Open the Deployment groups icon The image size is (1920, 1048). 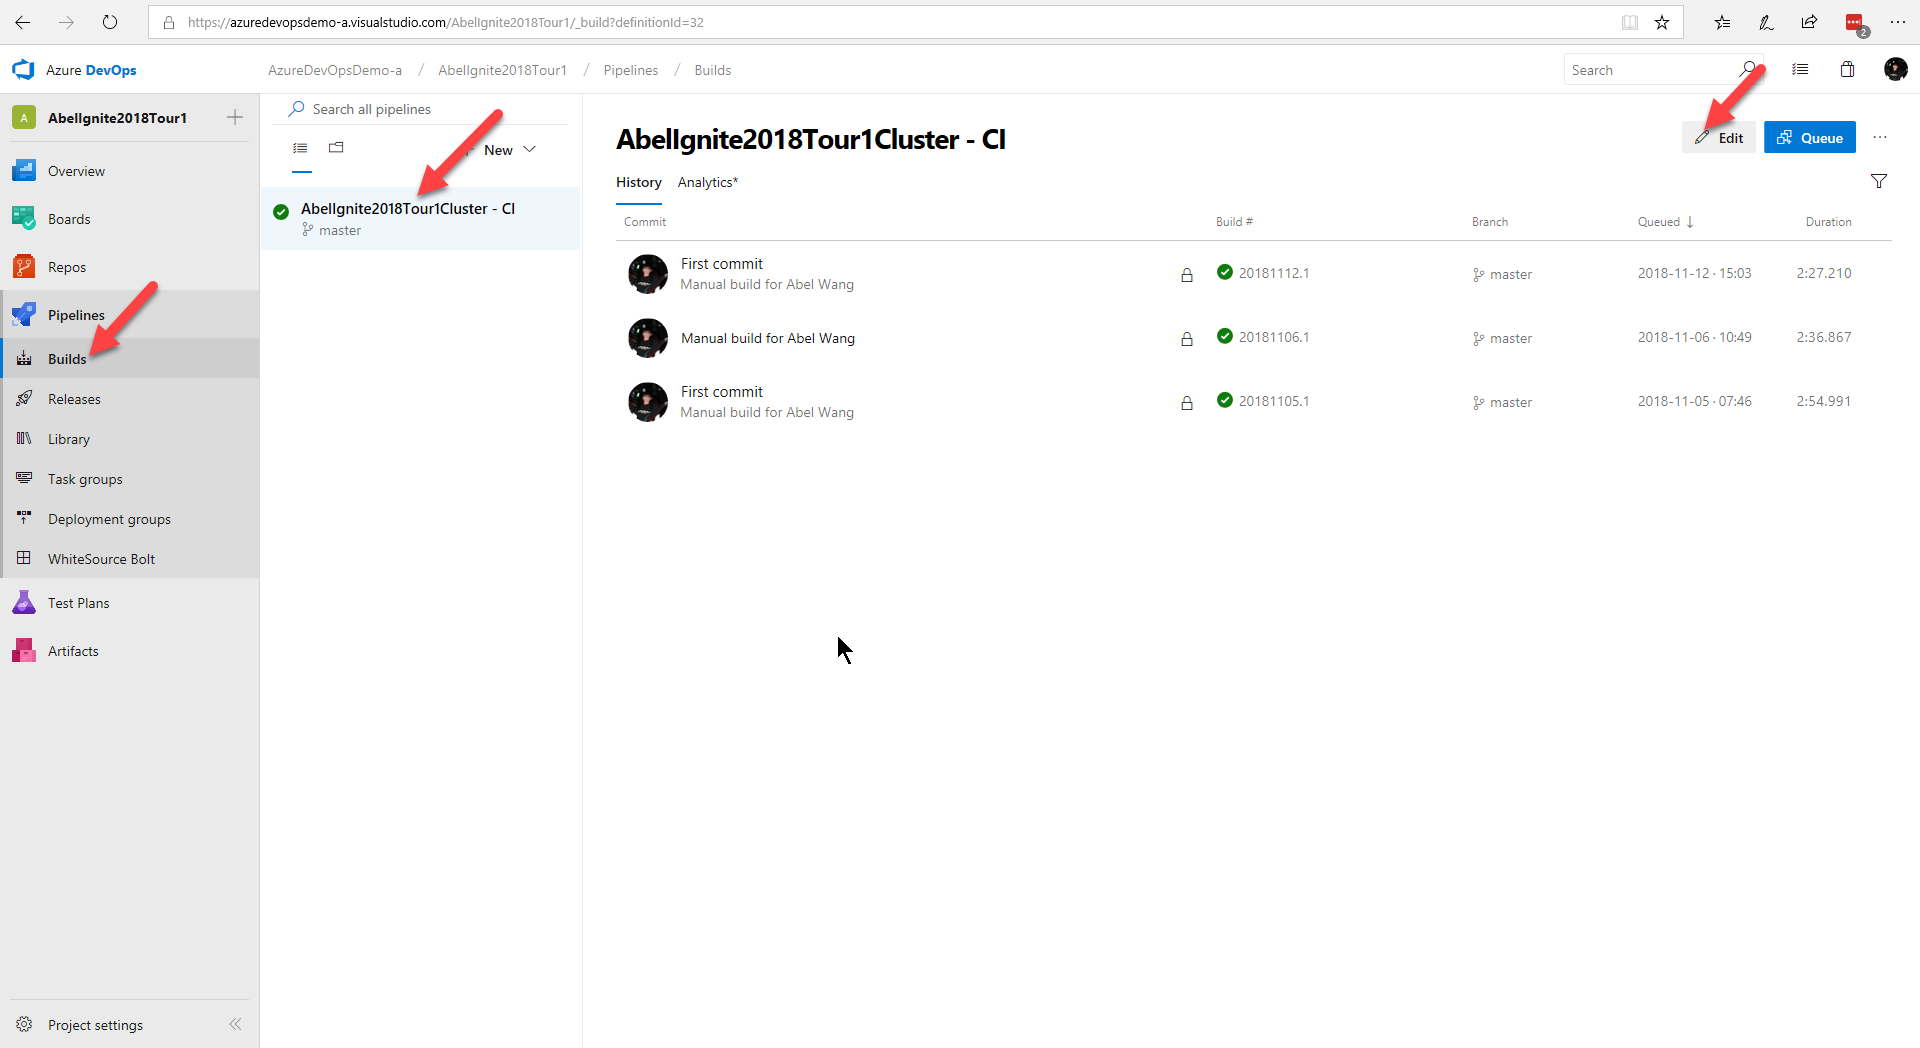[x=24, y=518]
